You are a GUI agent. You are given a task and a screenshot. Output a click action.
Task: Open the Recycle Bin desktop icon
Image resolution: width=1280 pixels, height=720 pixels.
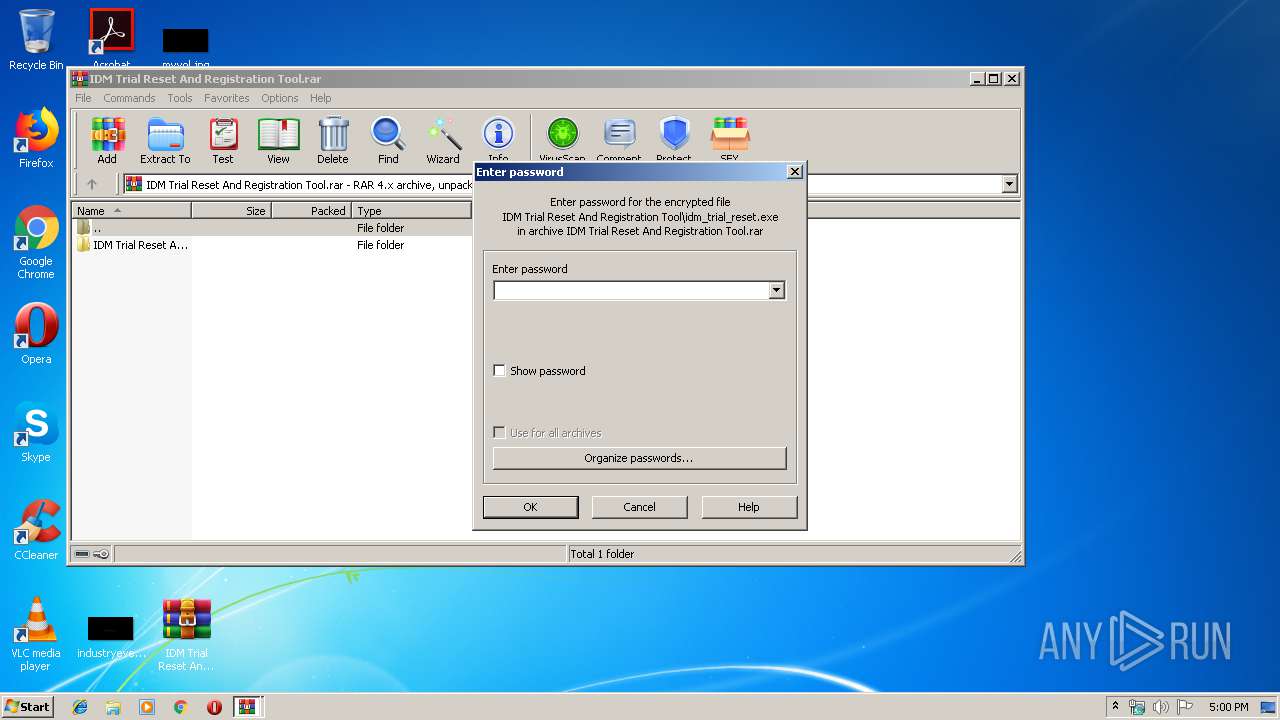36,40
